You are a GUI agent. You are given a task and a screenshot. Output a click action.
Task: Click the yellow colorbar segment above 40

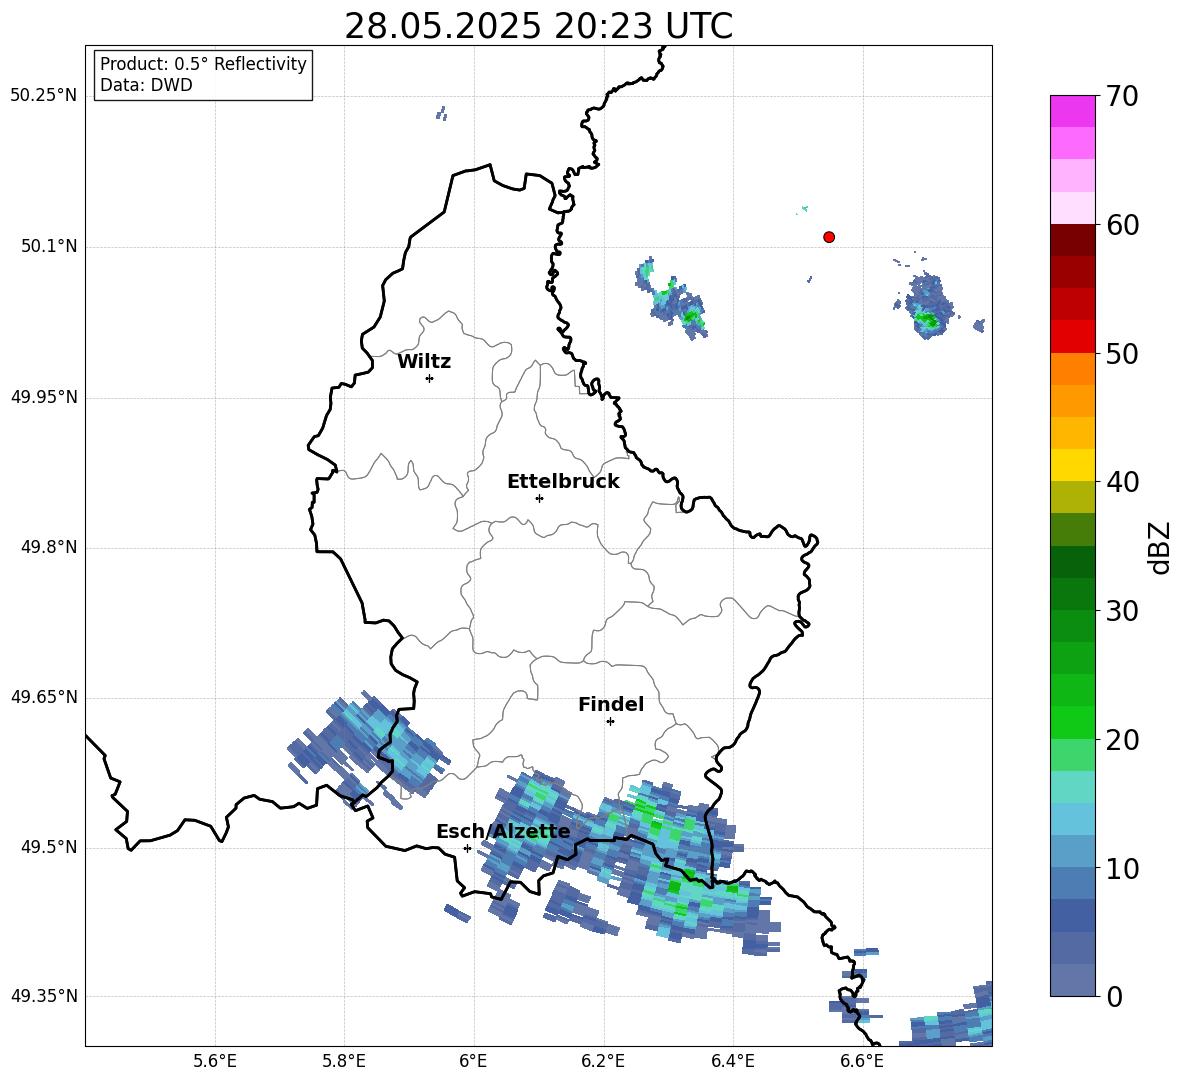point(1072,465)
